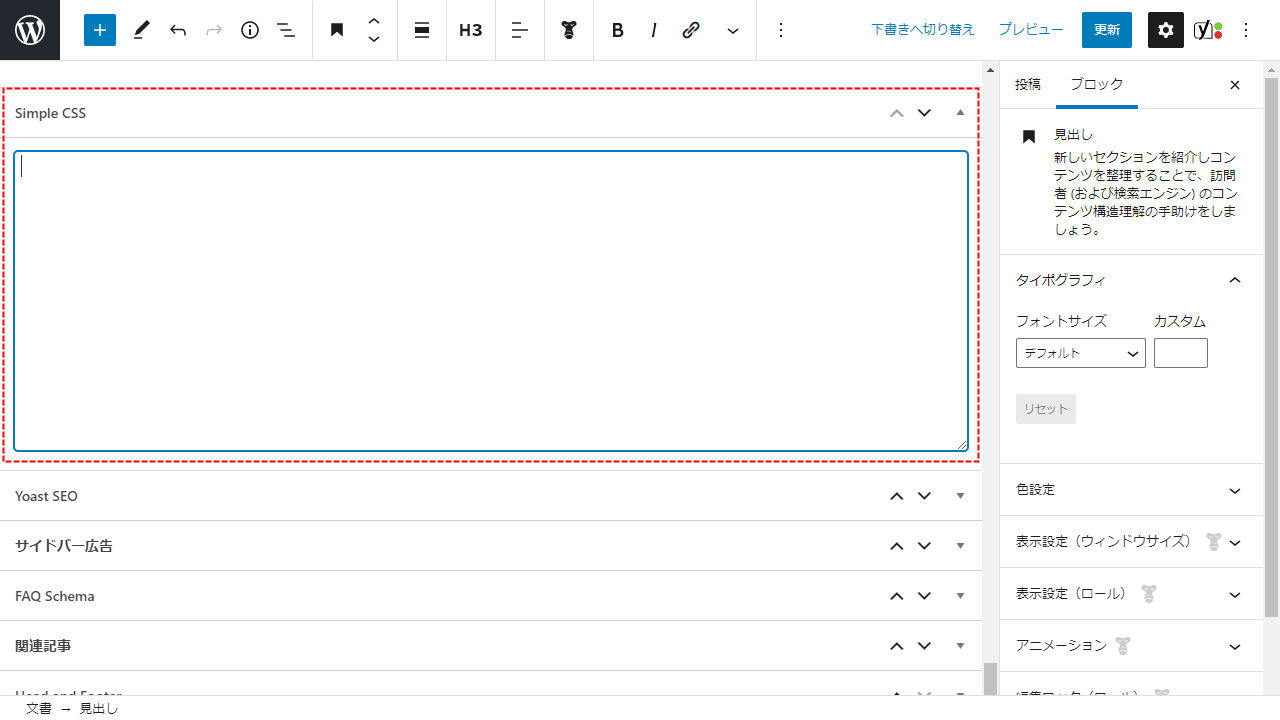Open editor options menu at top right

1246,30
